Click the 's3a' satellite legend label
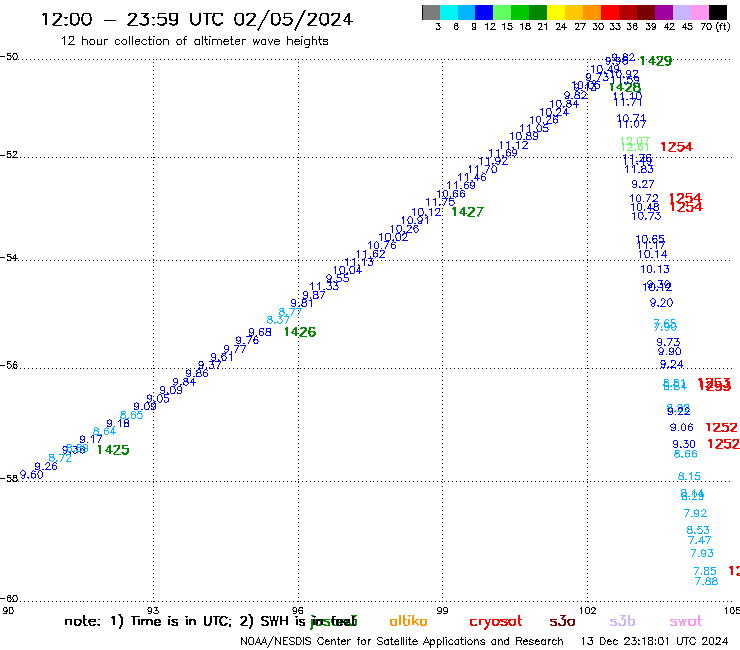Screen dimensions: 740x650 coord(562,622)
